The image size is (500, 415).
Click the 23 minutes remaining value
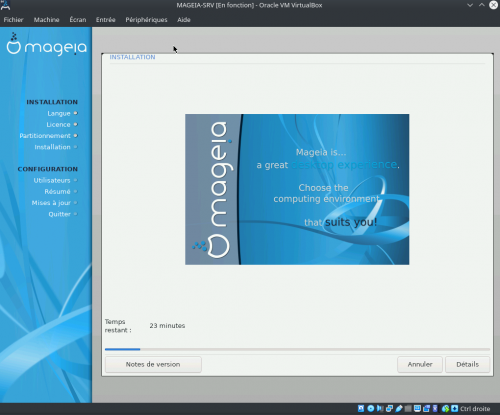[167, 326]
